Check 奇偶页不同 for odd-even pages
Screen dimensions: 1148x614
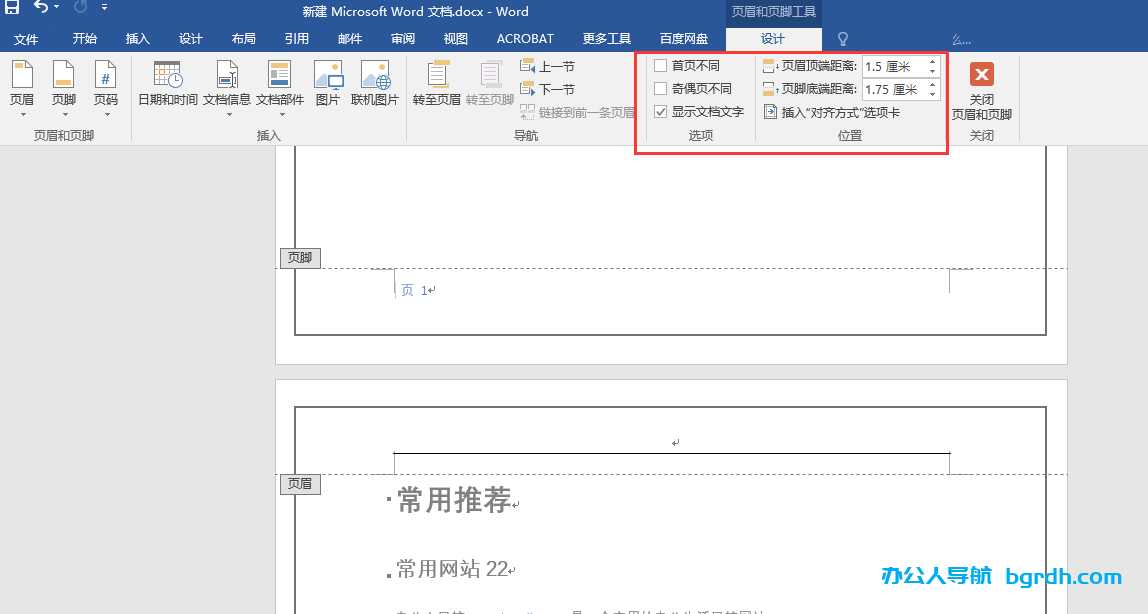(x=660, y=89)
